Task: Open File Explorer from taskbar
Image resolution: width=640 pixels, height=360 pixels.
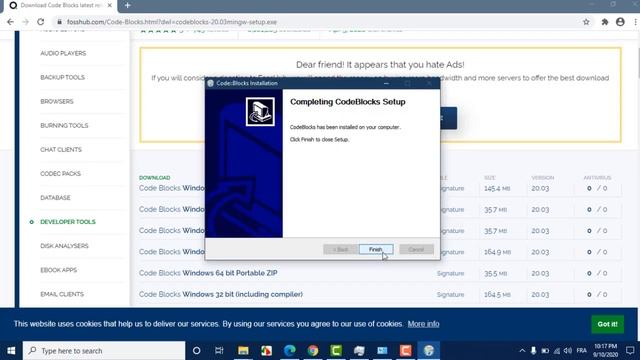Action: 243,351
